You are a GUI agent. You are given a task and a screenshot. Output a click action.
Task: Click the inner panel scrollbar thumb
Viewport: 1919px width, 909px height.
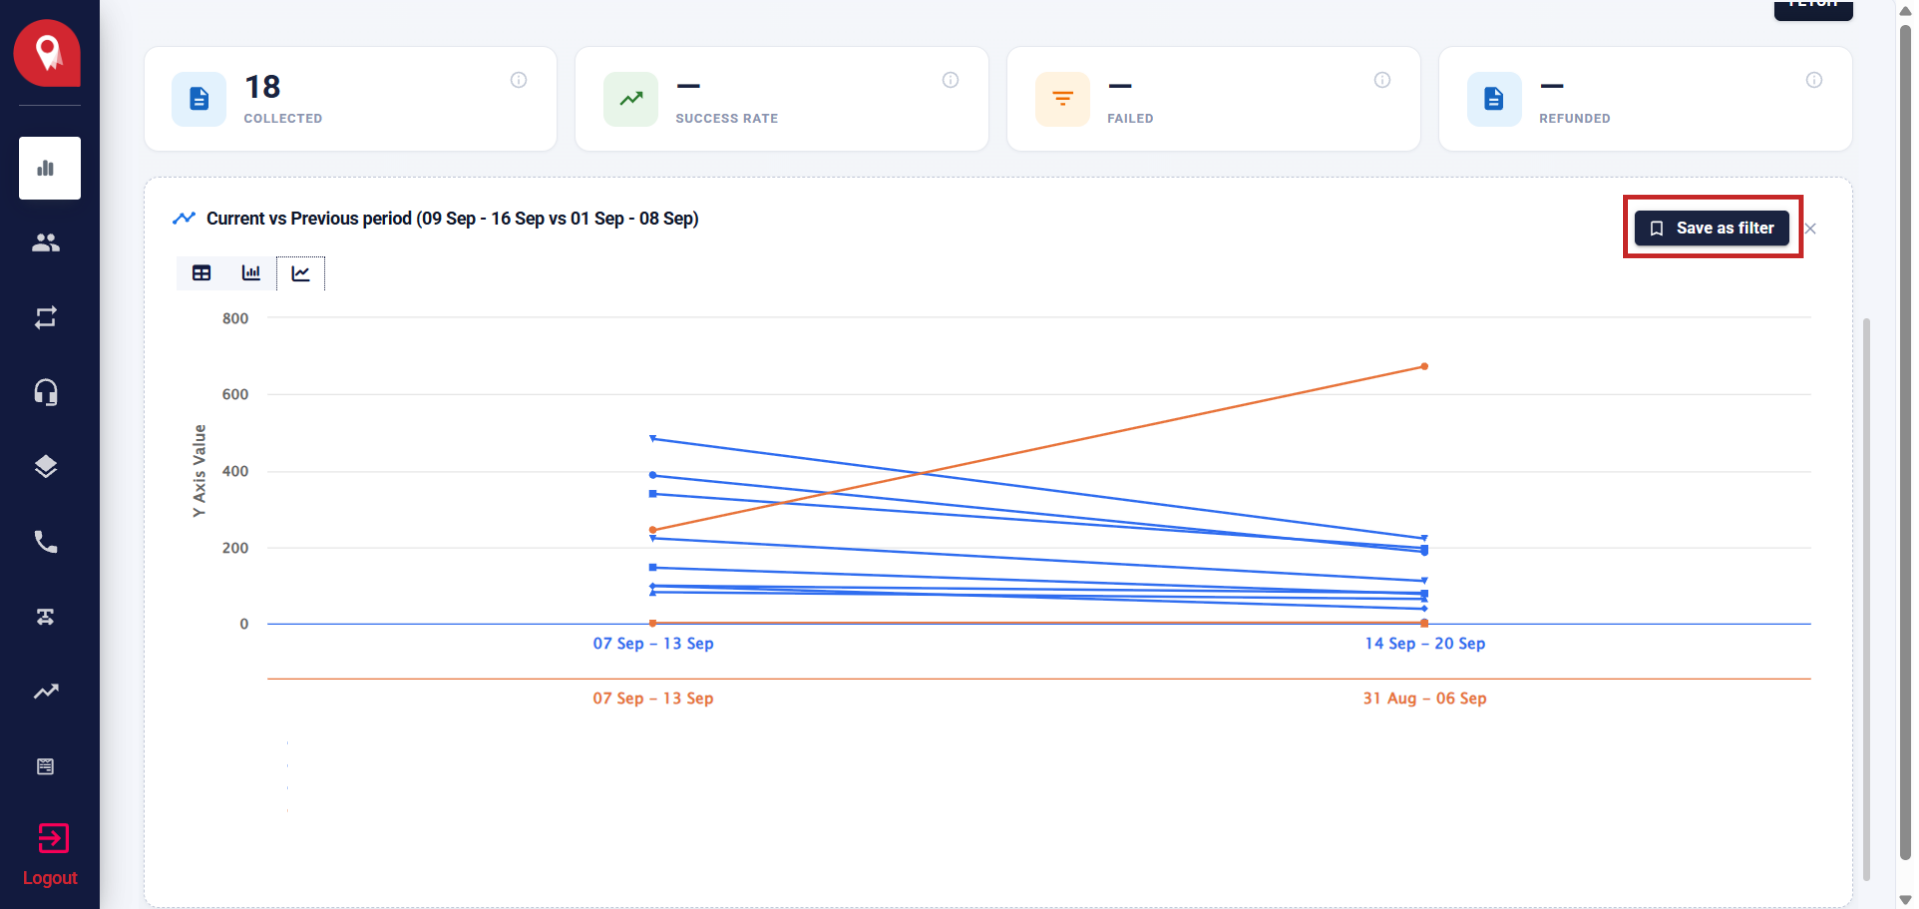pyautogui.click(x=1866, y=600)
